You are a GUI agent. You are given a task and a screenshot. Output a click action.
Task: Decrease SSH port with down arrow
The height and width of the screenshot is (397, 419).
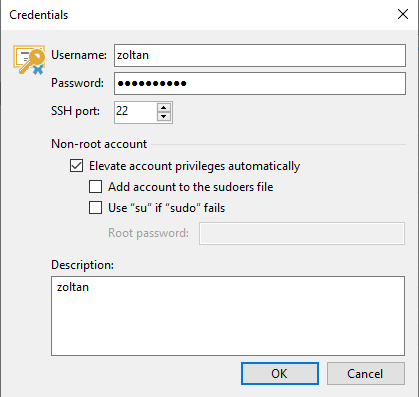(164, 117)
